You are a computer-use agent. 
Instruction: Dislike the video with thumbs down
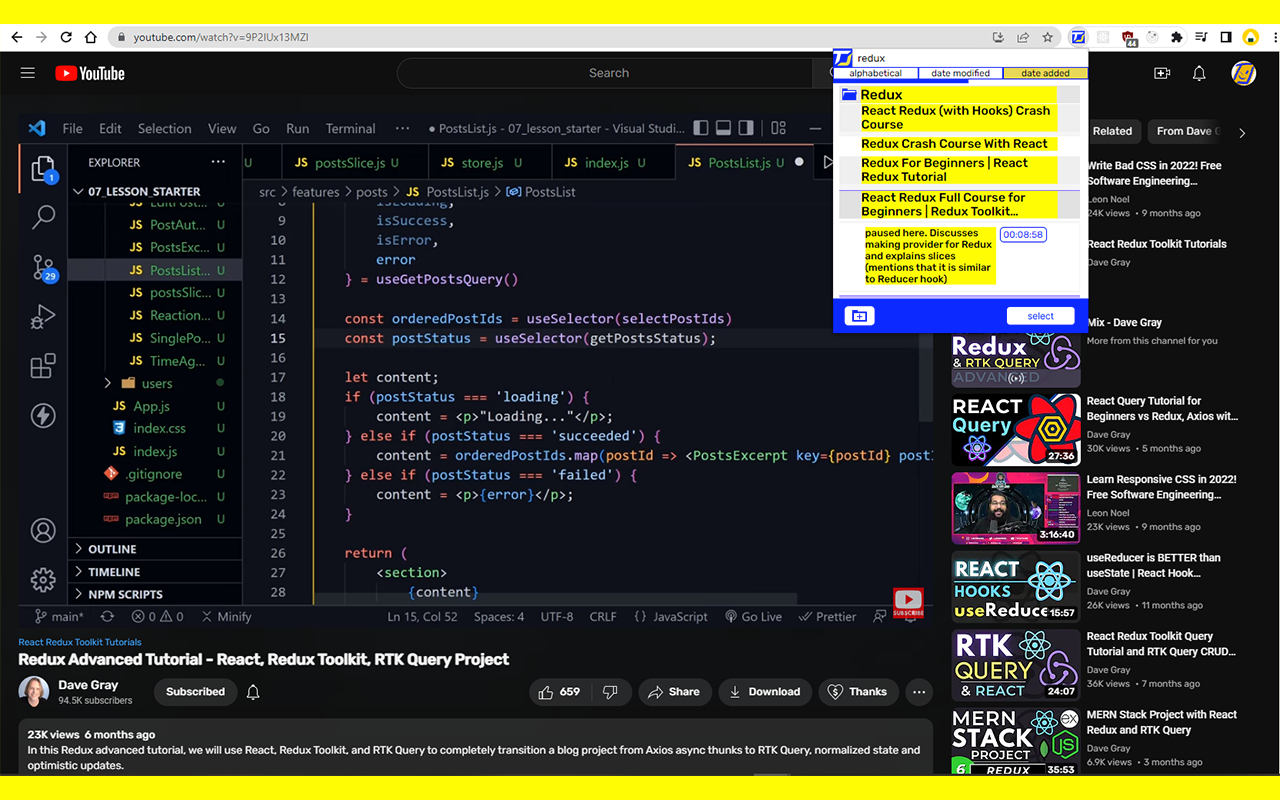pos(609,692)
